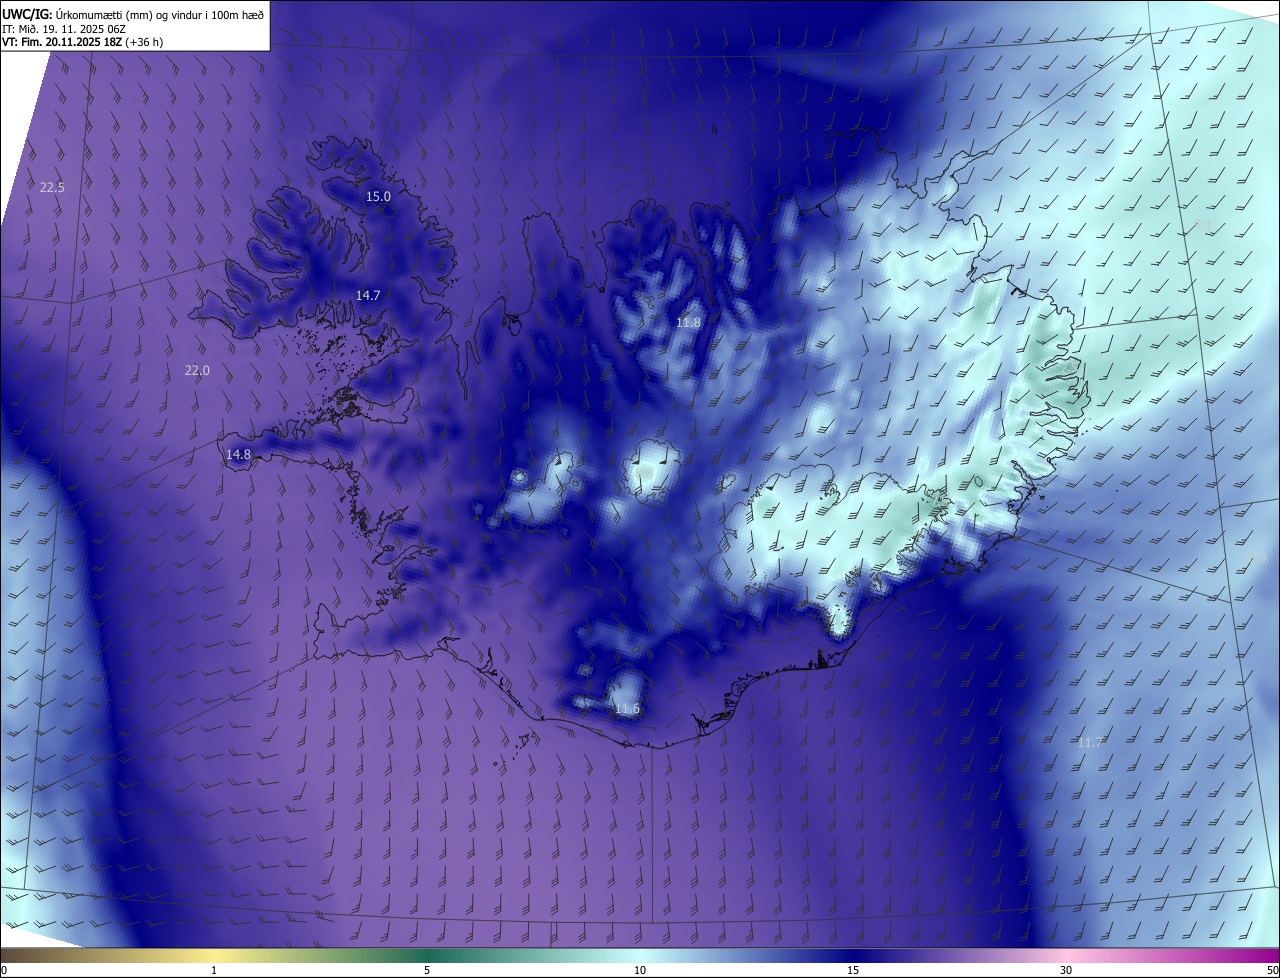Click the 10 tick on the color scale
This screenshot has width=1280, height=978.
640,970
